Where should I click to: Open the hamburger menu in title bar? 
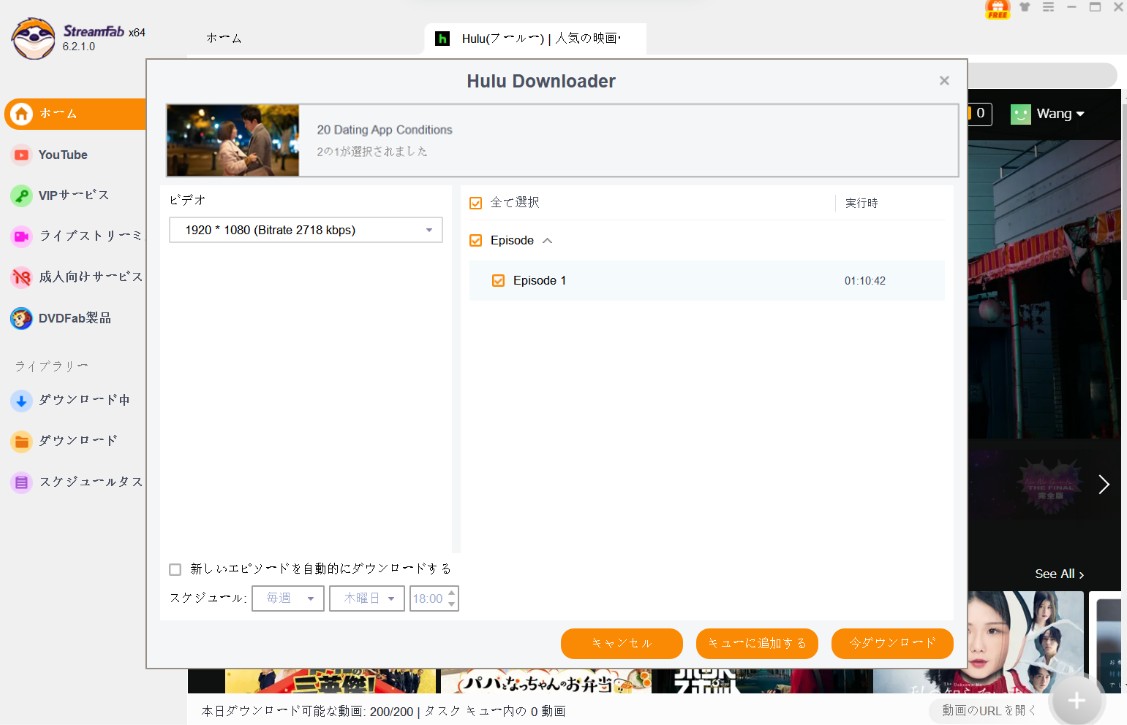[x=1049, y=7]
